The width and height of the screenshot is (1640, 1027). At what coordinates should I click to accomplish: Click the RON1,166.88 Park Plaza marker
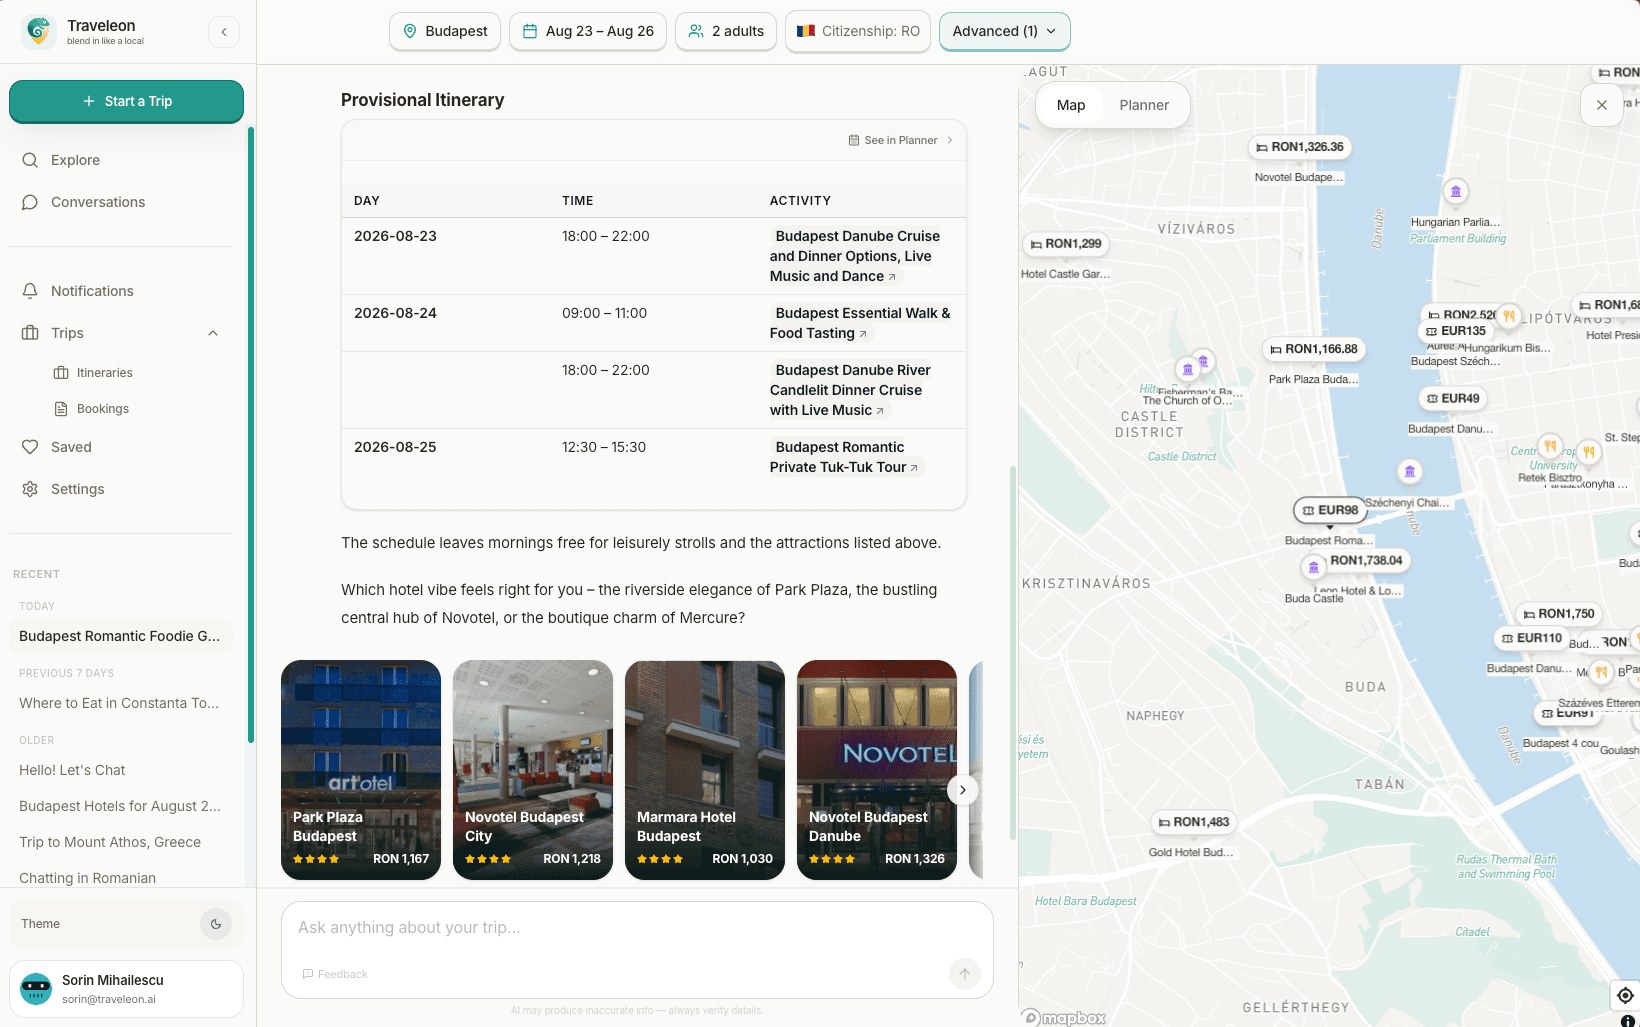[1314, 349]
